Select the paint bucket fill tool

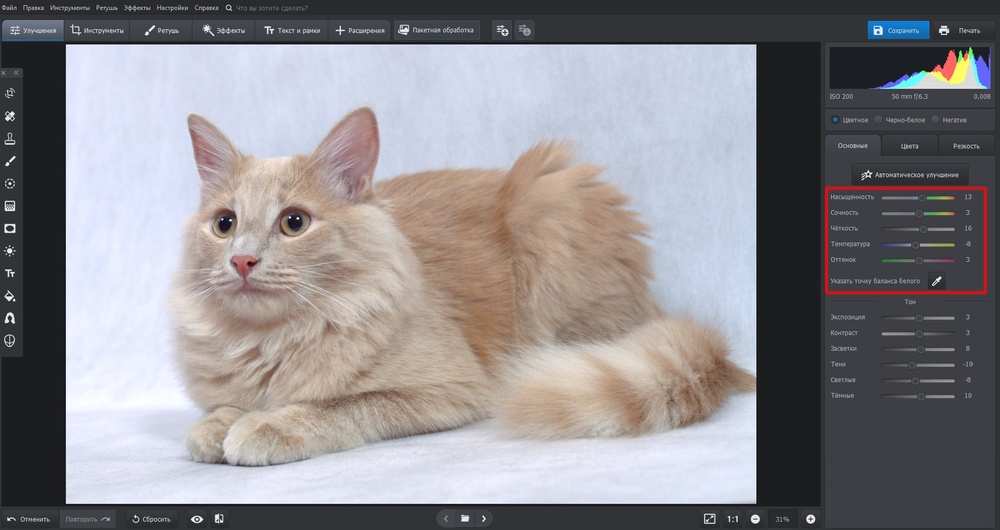pyautogui.click(x=10, y=296)
